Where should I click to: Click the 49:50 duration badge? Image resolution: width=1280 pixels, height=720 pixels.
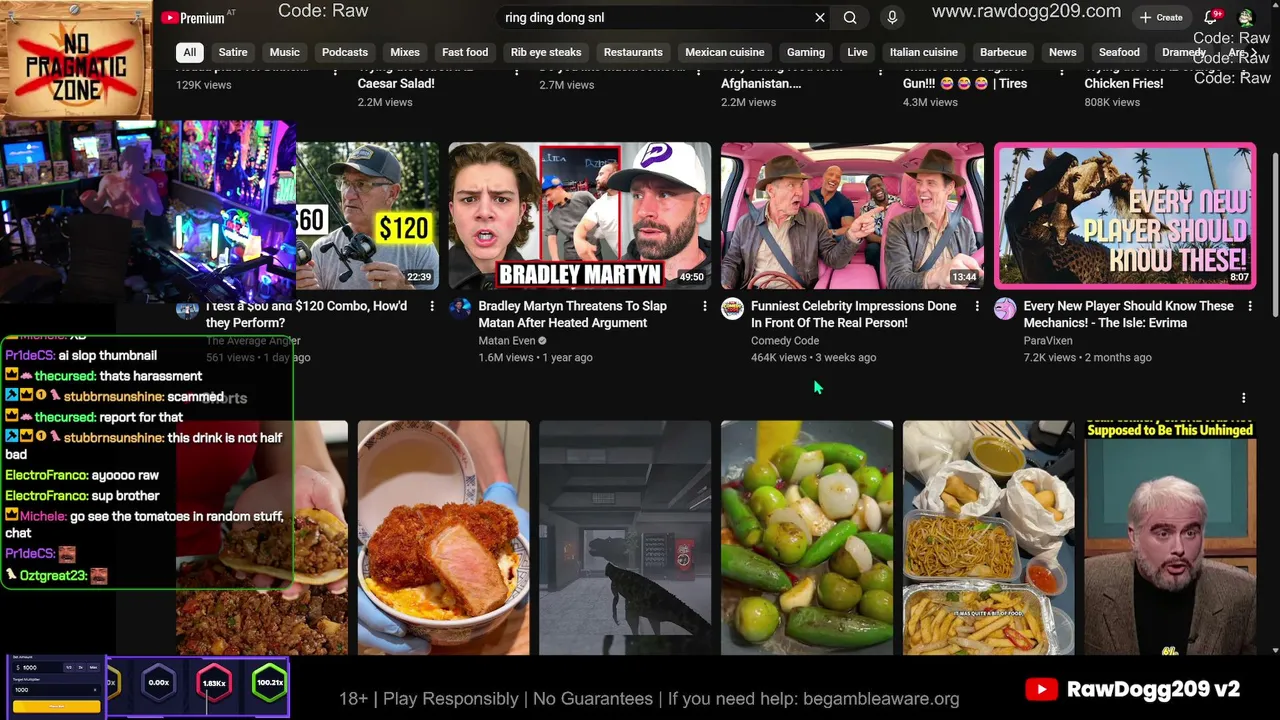click(691, 277)
